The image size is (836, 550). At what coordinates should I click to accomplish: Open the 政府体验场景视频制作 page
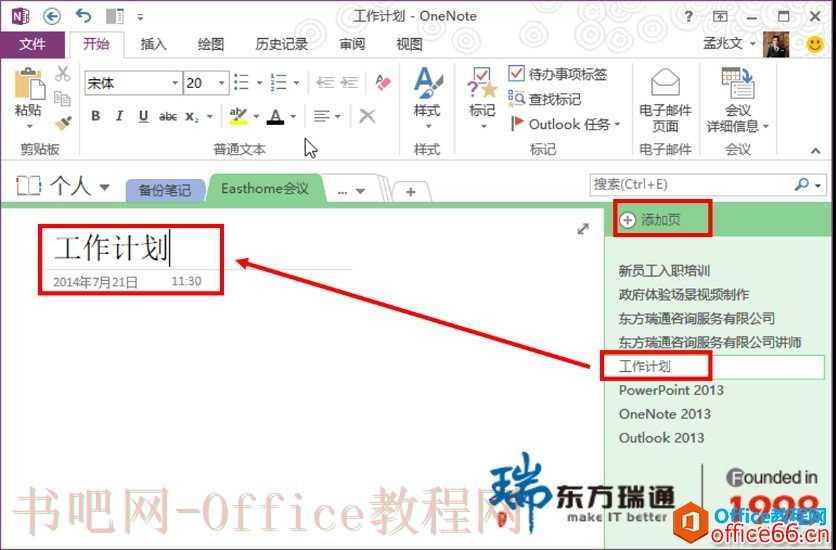[x=684, y=295]
